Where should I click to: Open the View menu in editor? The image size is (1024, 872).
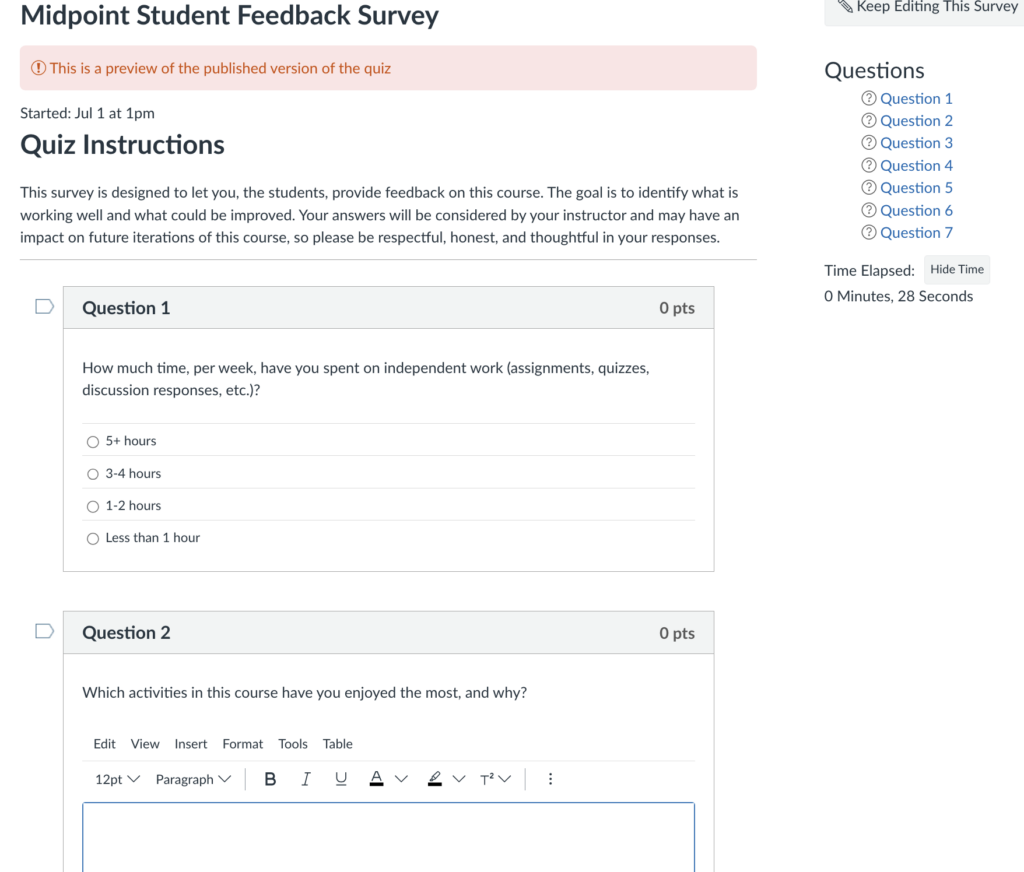[x=144, y=744]
